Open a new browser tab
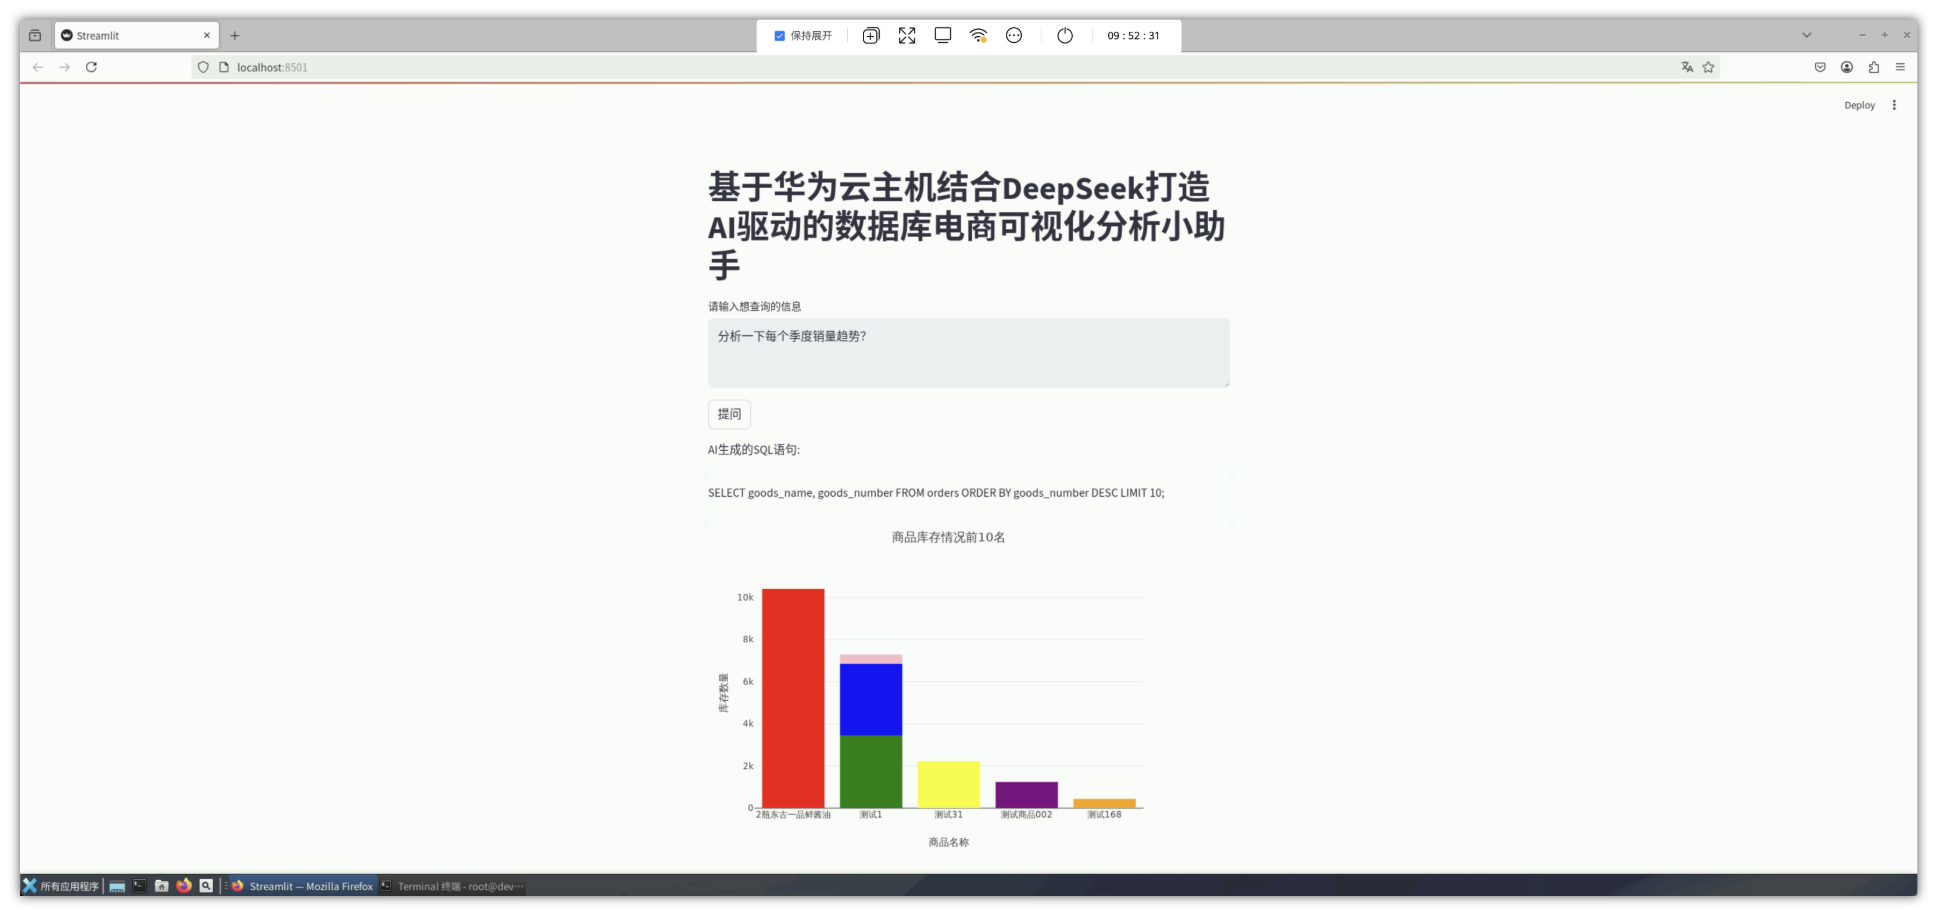 click(x=235, y=35)
